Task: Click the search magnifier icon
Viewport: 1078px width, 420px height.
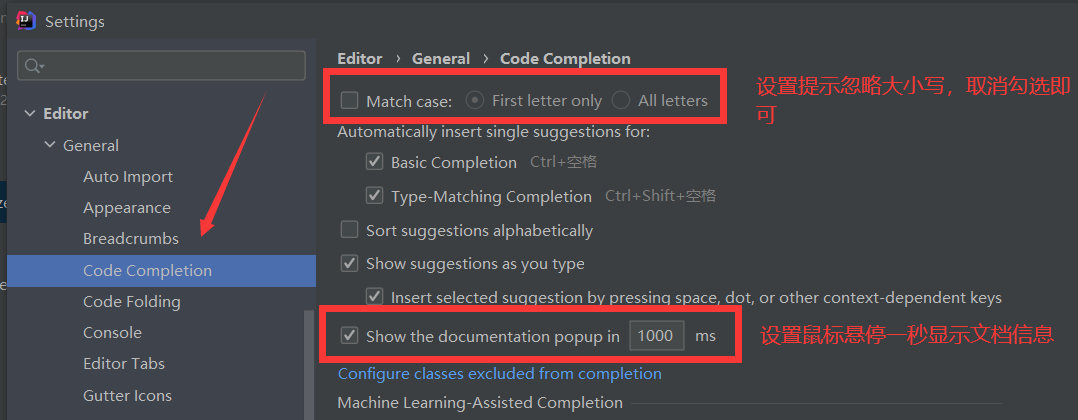Action: click(33, 66)
